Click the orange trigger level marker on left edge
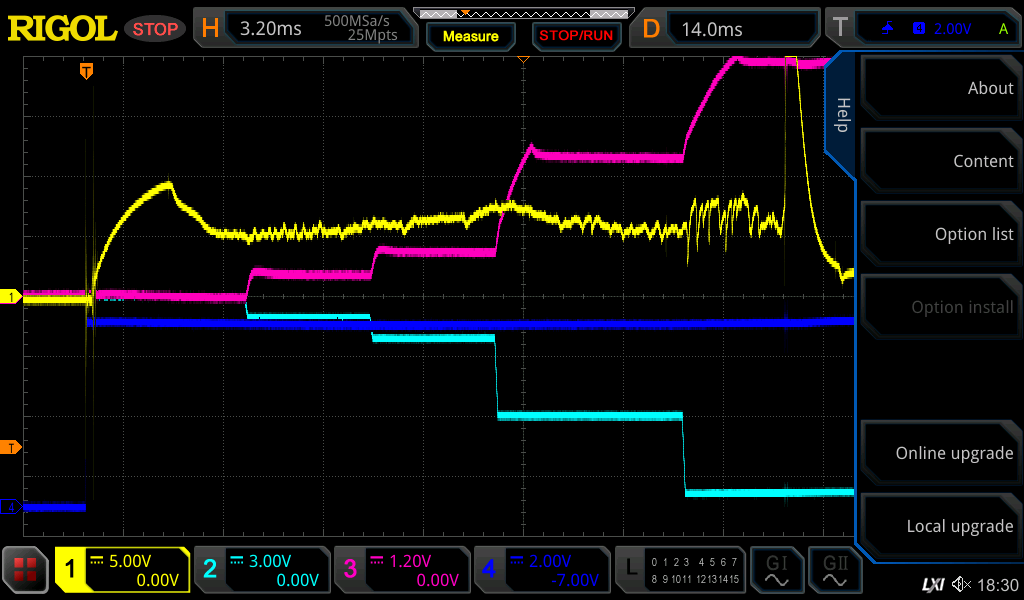The image size is (1024, 600). 11,447
